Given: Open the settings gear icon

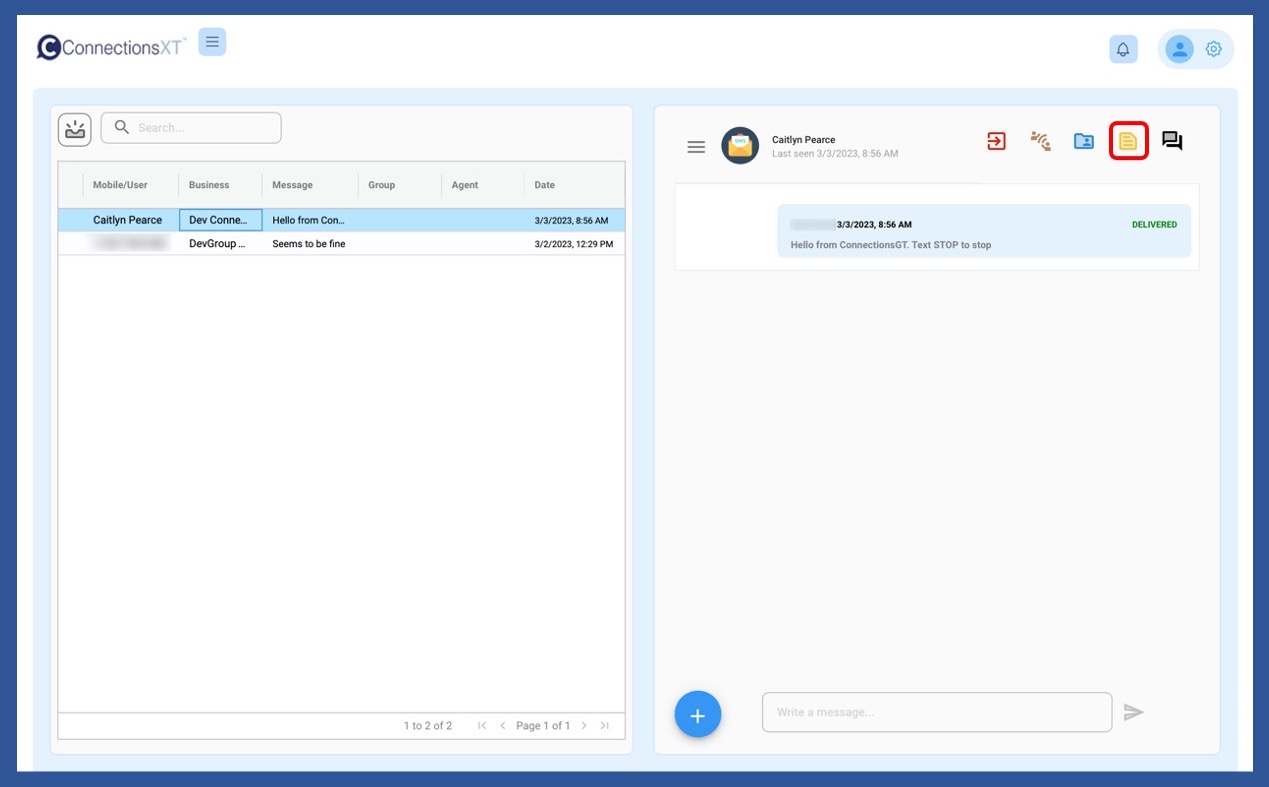Looking at the screenshot, I should coord(1214,49).
